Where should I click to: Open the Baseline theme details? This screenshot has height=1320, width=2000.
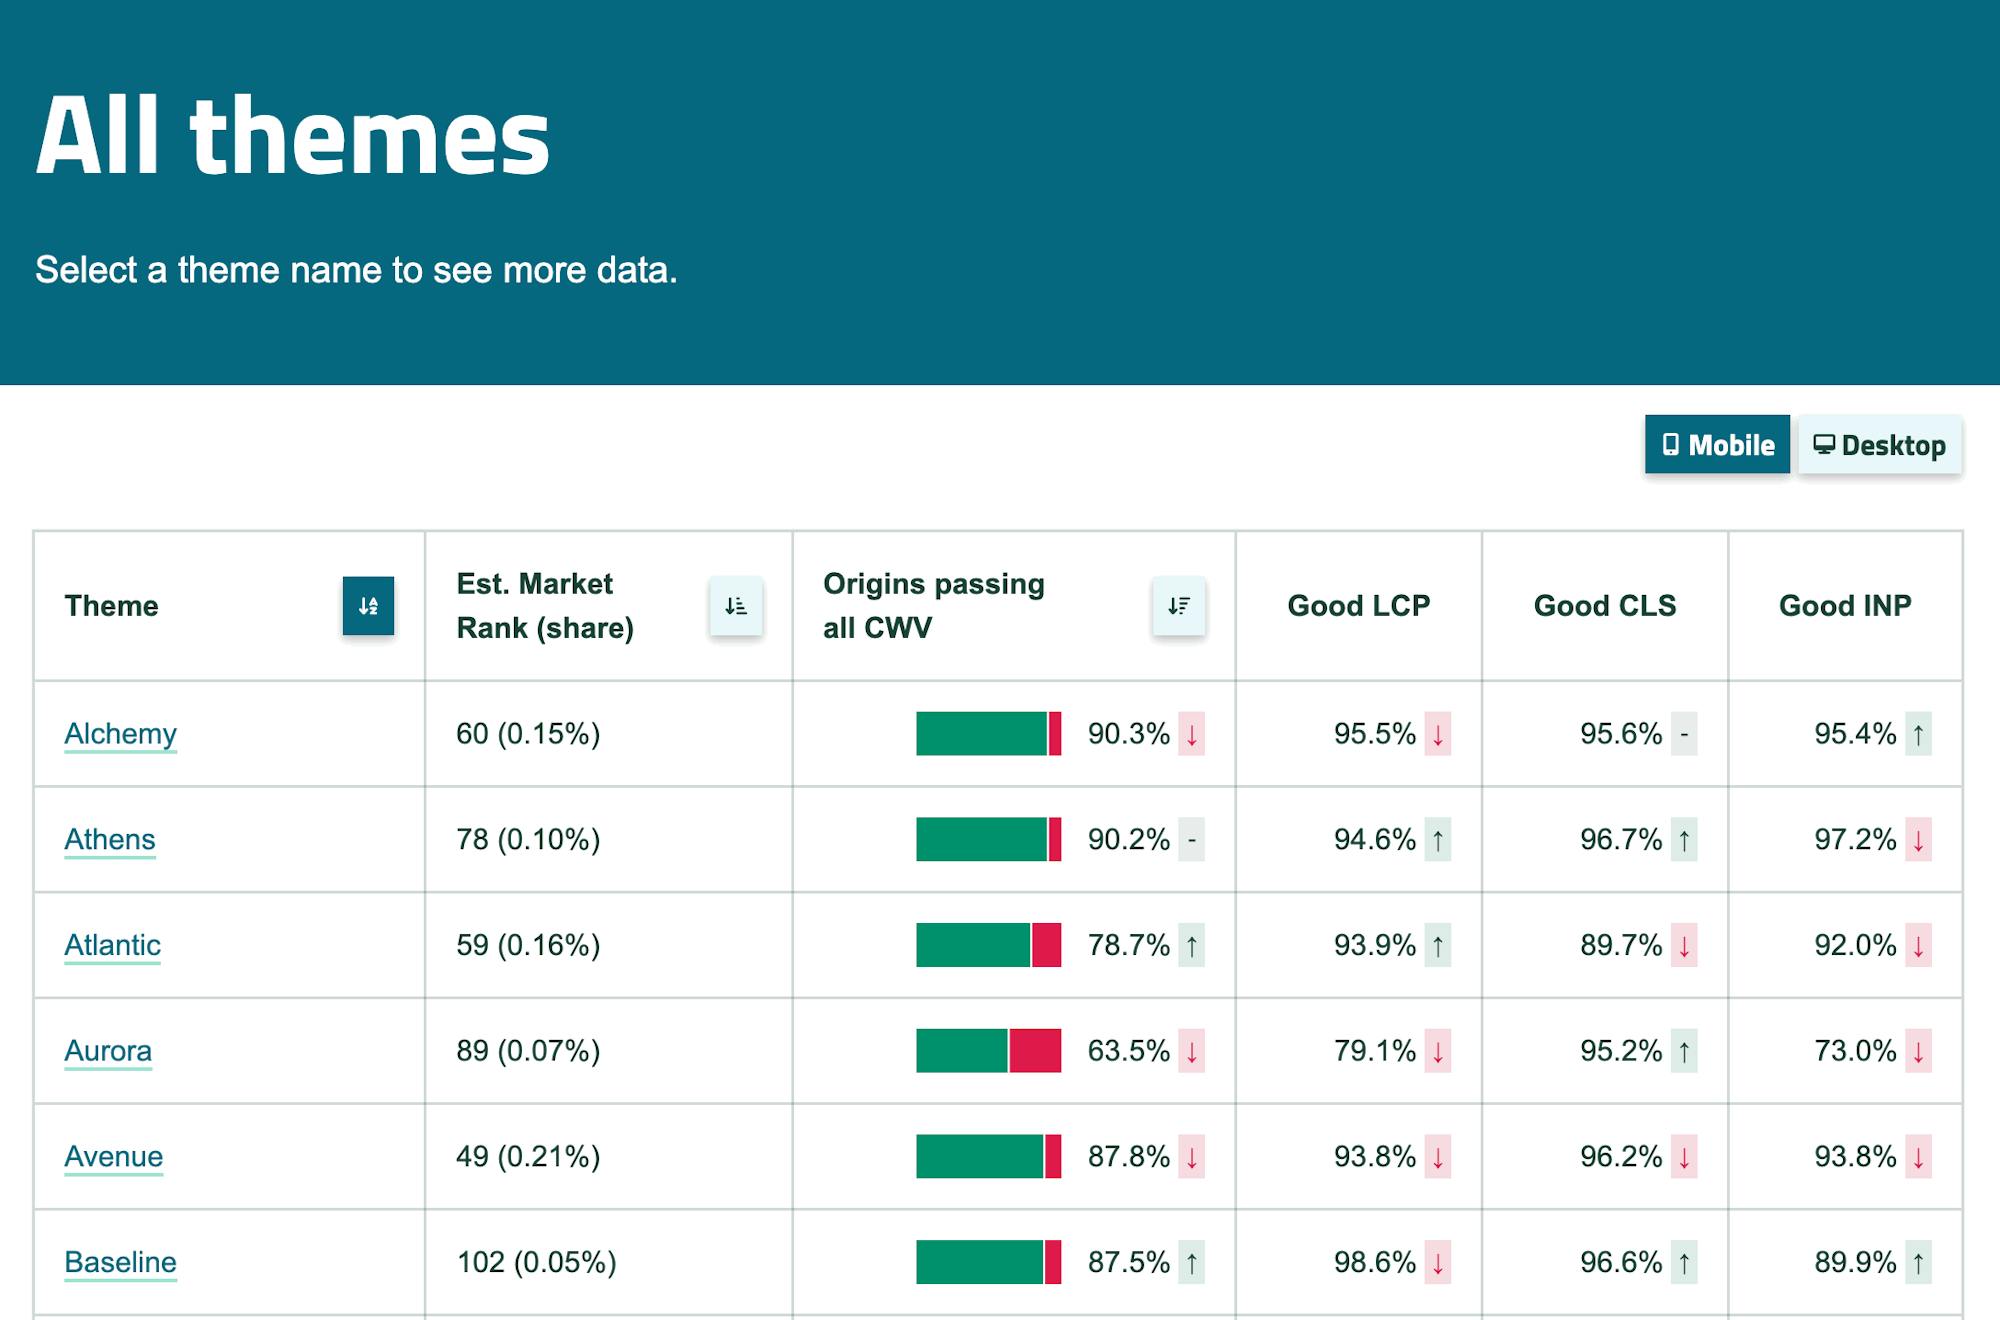tap(118, 1263)
